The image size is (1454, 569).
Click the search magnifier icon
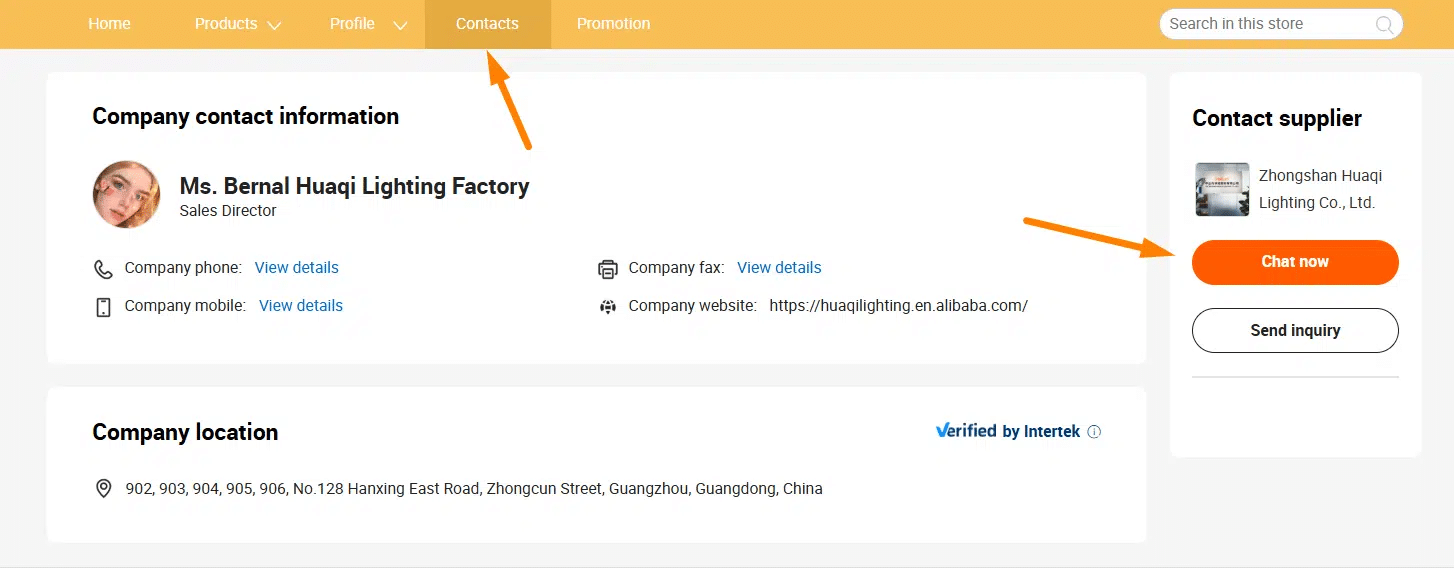[x=1384, y=25]
